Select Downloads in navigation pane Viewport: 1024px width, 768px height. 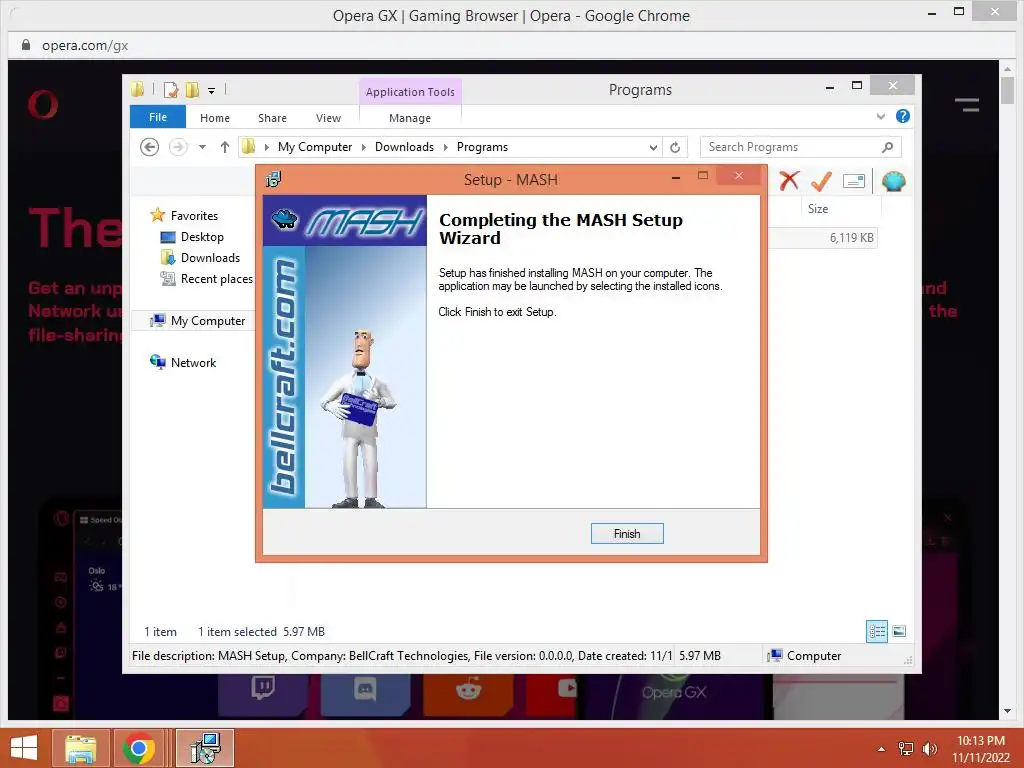pos(210,257)
